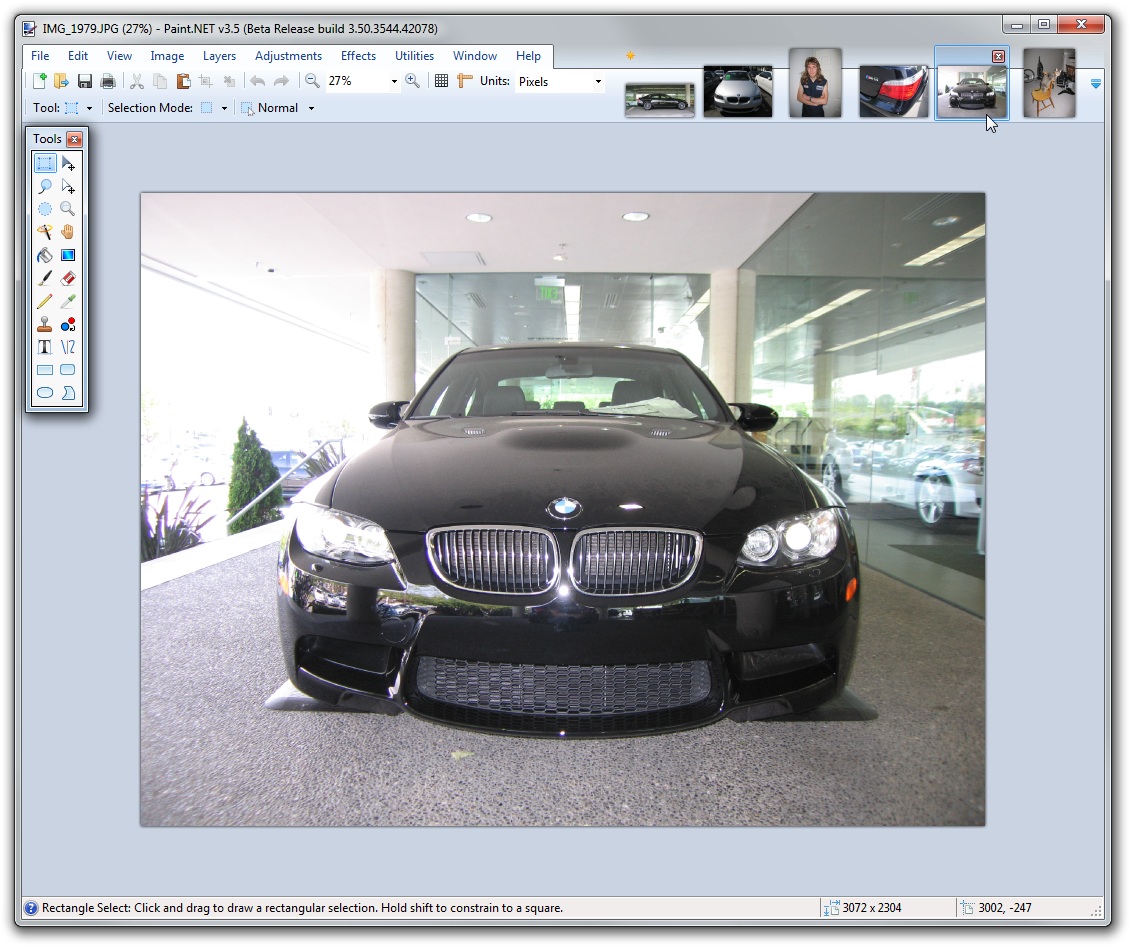
Task: Open the Image menu
Action: click(167, 56)
